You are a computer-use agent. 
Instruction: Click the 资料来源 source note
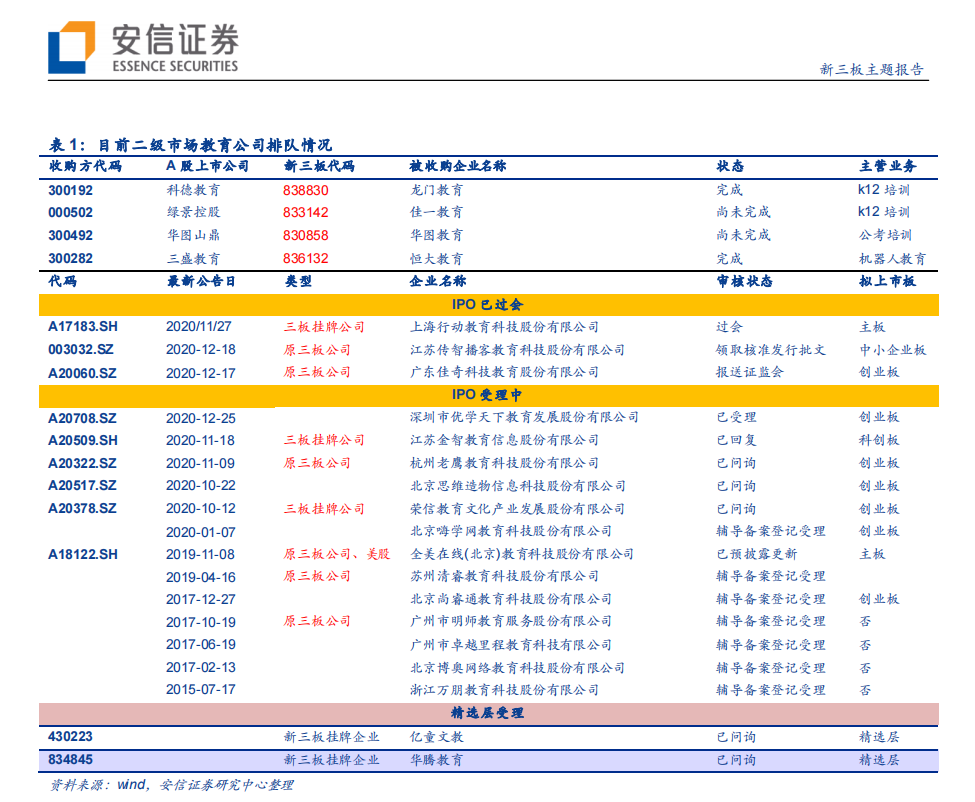click(x=171, y=786)
